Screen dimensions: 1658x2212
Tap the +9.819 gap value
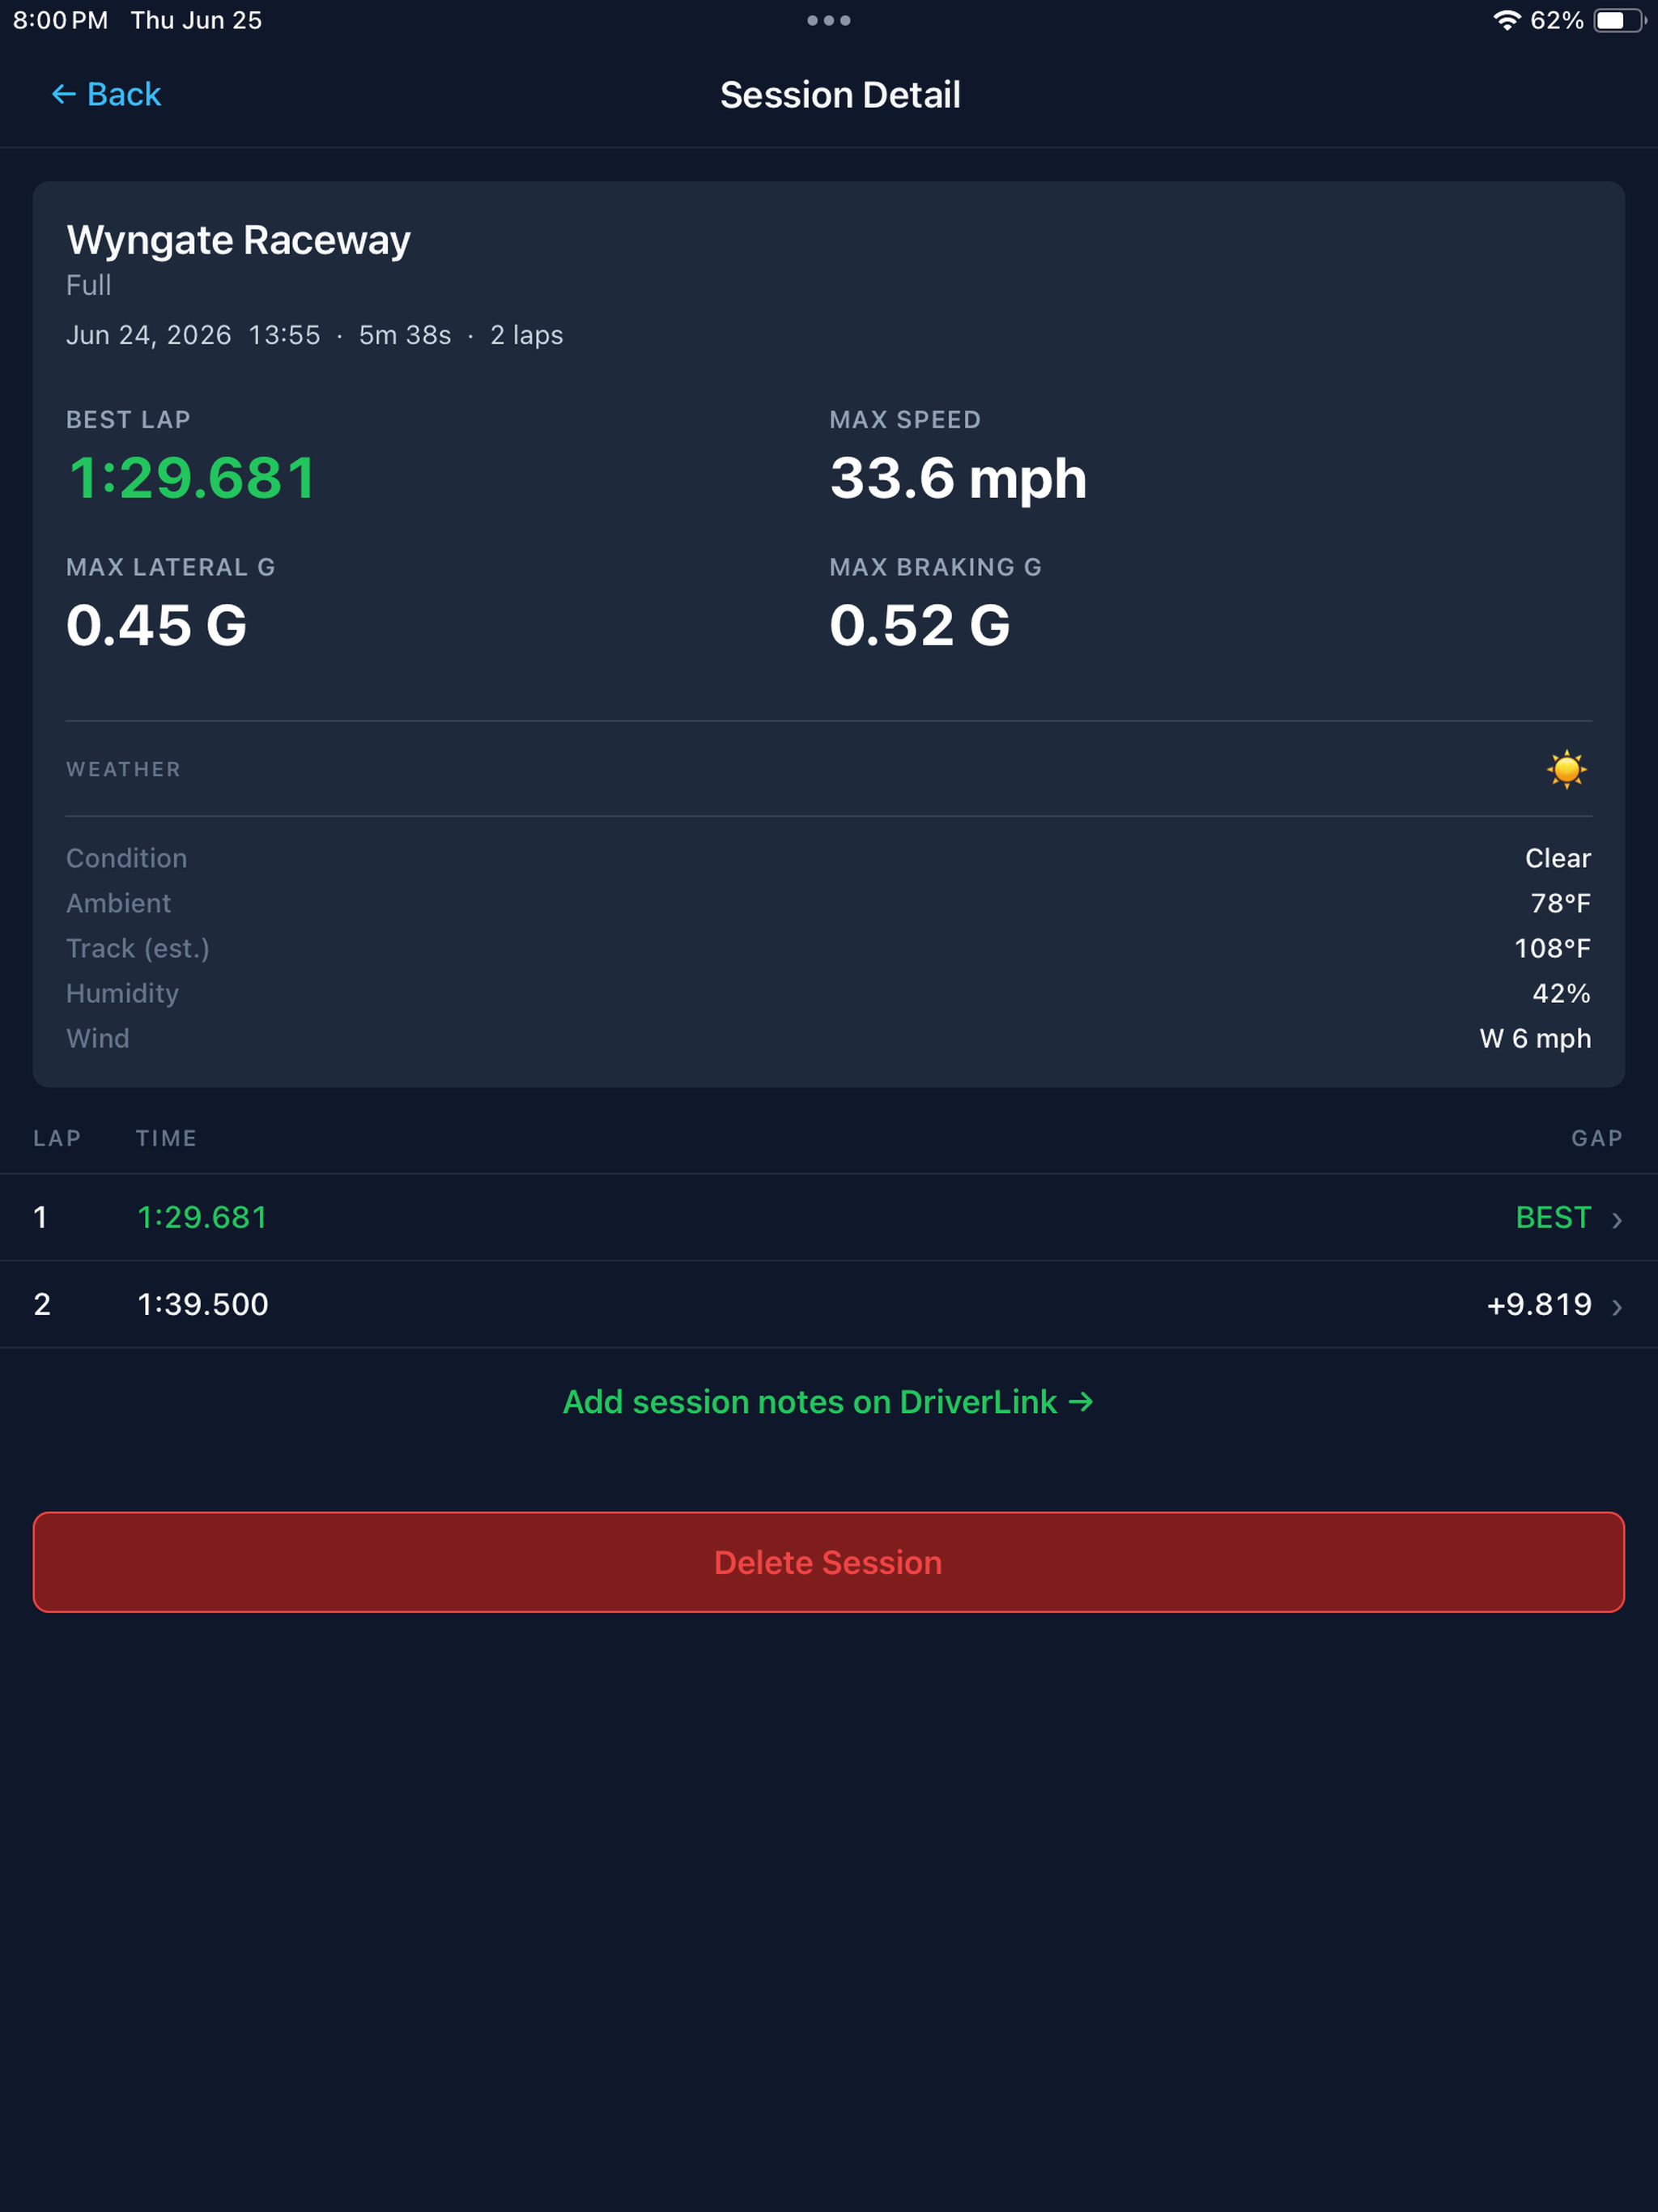[x=1538, y=1304]
